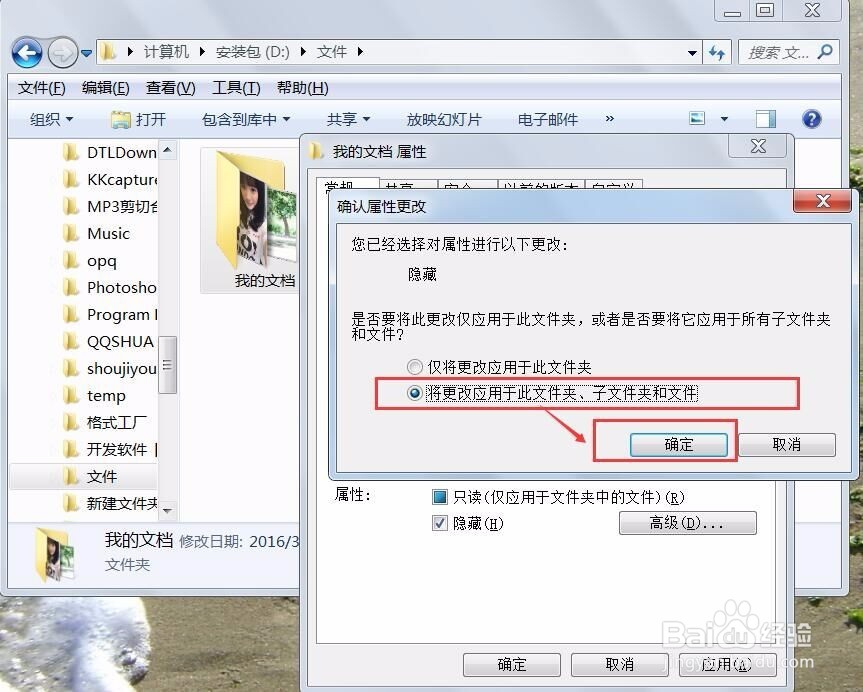The image size is (863, 692).
Task: Click the refresh button beside address bar
Action: [x=717, y=53]
